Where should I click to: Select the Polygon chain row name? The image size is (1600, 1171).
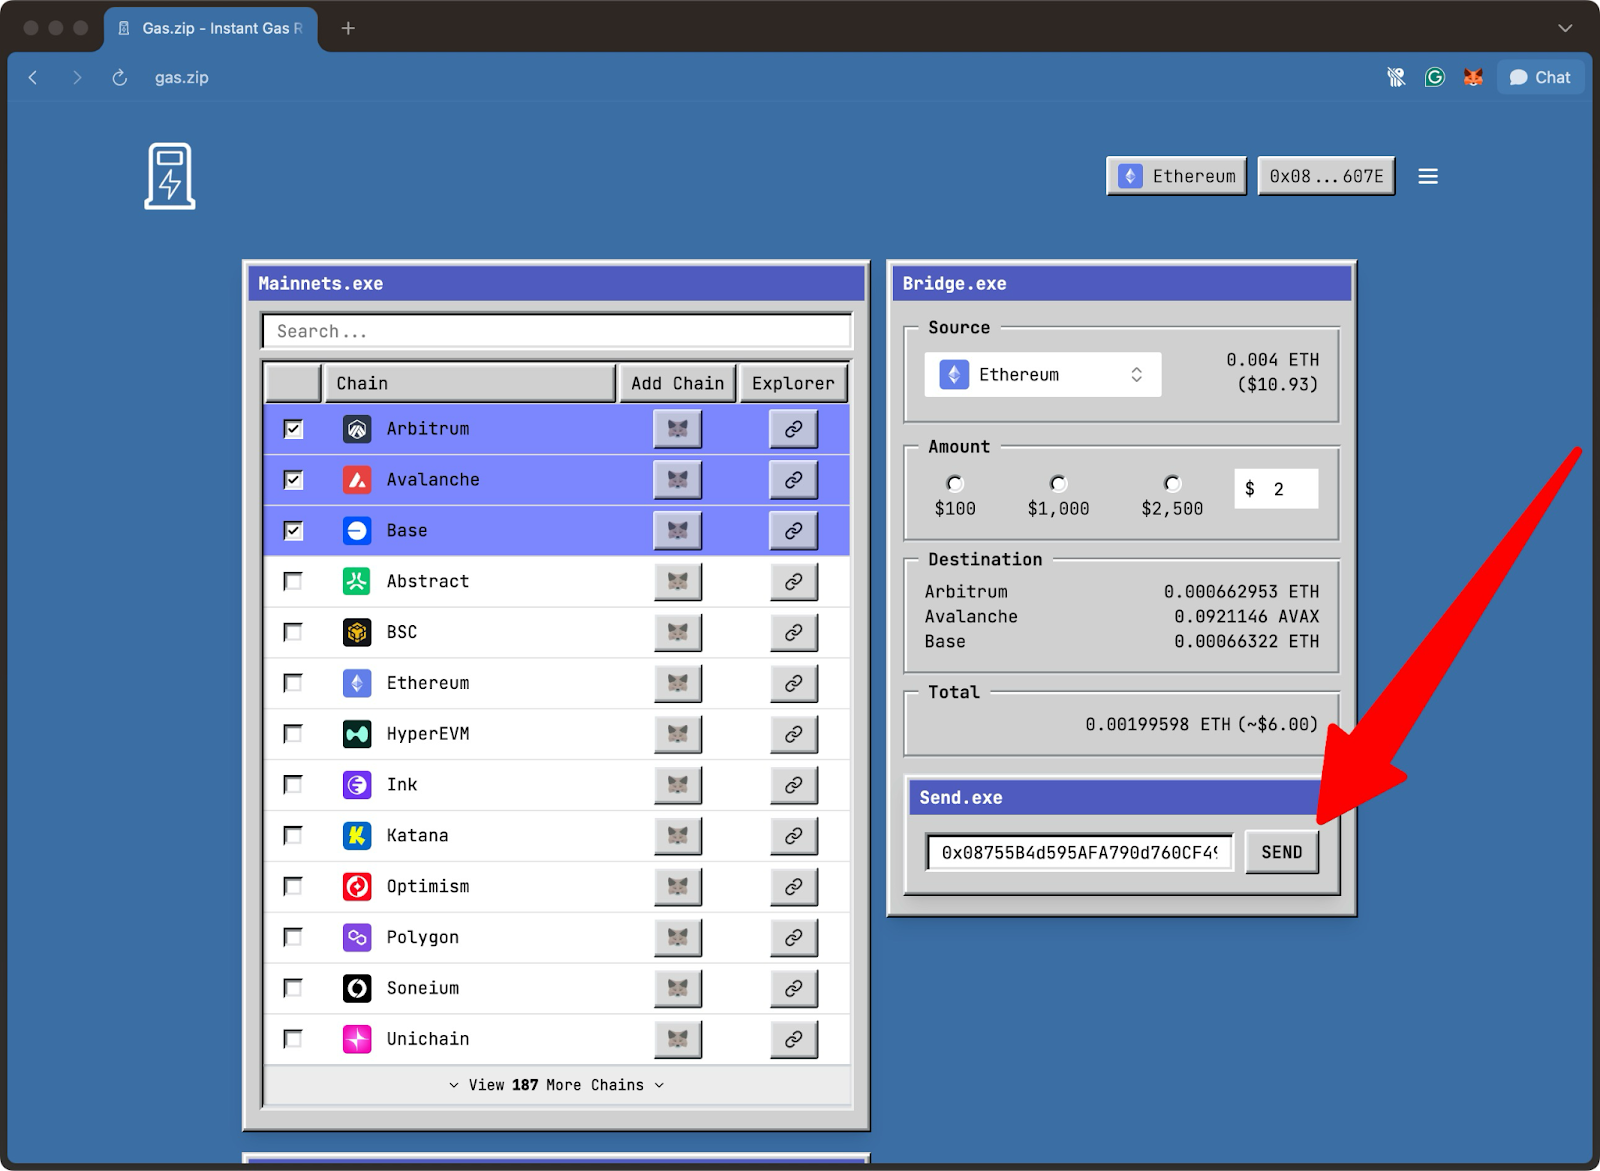pyautogui.click(x=423, y=938)
